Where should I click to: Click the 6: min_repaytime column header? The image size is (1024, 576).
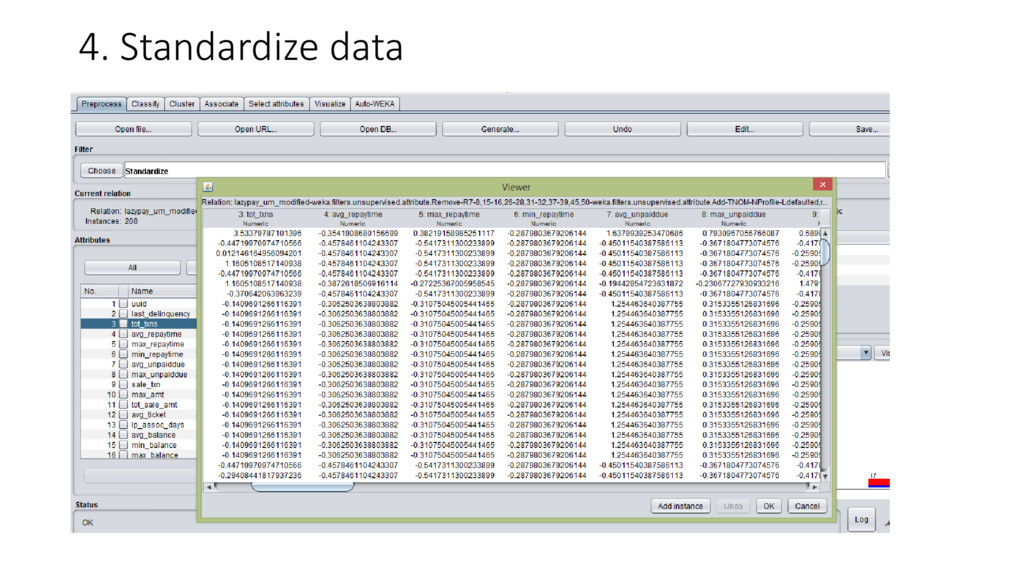(543, 218)
